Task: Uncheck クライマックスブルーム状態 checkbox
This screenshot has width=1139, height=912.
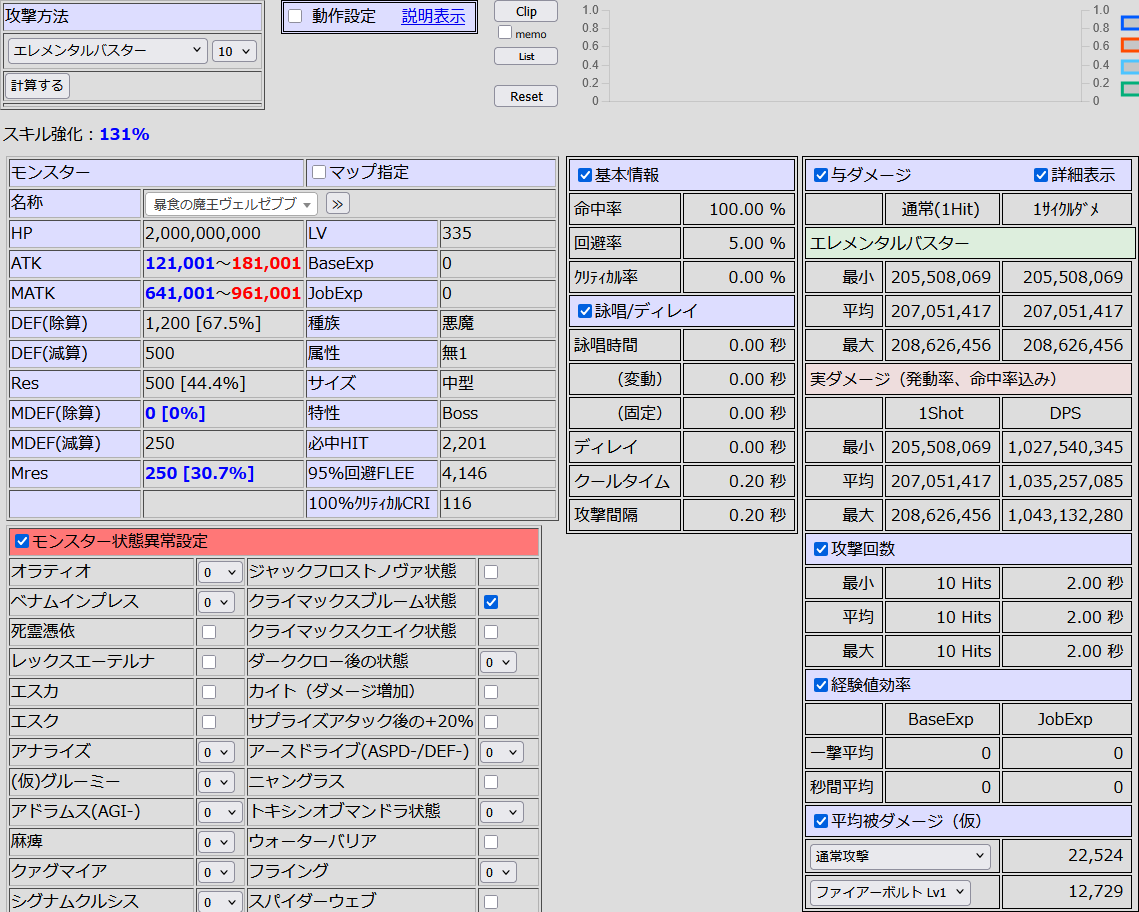Action: tap(491, 602)
